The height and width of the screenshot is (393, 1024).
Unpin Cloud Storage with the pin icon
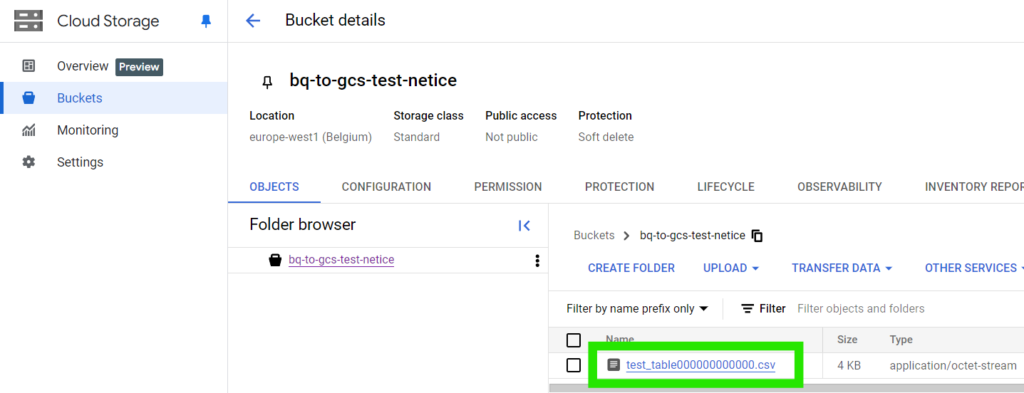206,22
